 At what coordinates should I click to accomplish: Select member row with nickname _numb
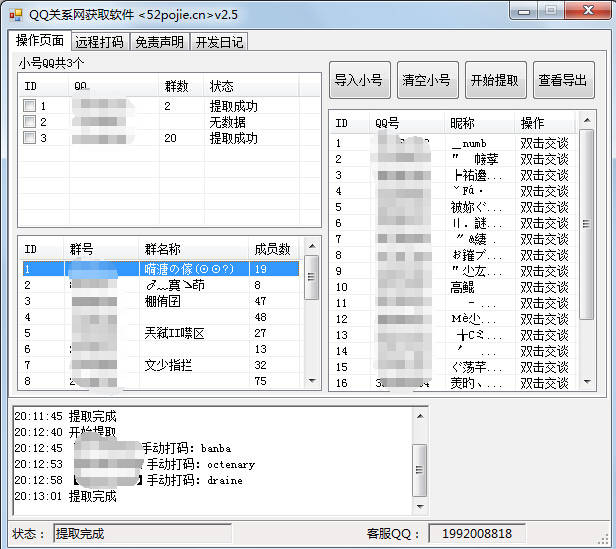[x=455, y=143]
